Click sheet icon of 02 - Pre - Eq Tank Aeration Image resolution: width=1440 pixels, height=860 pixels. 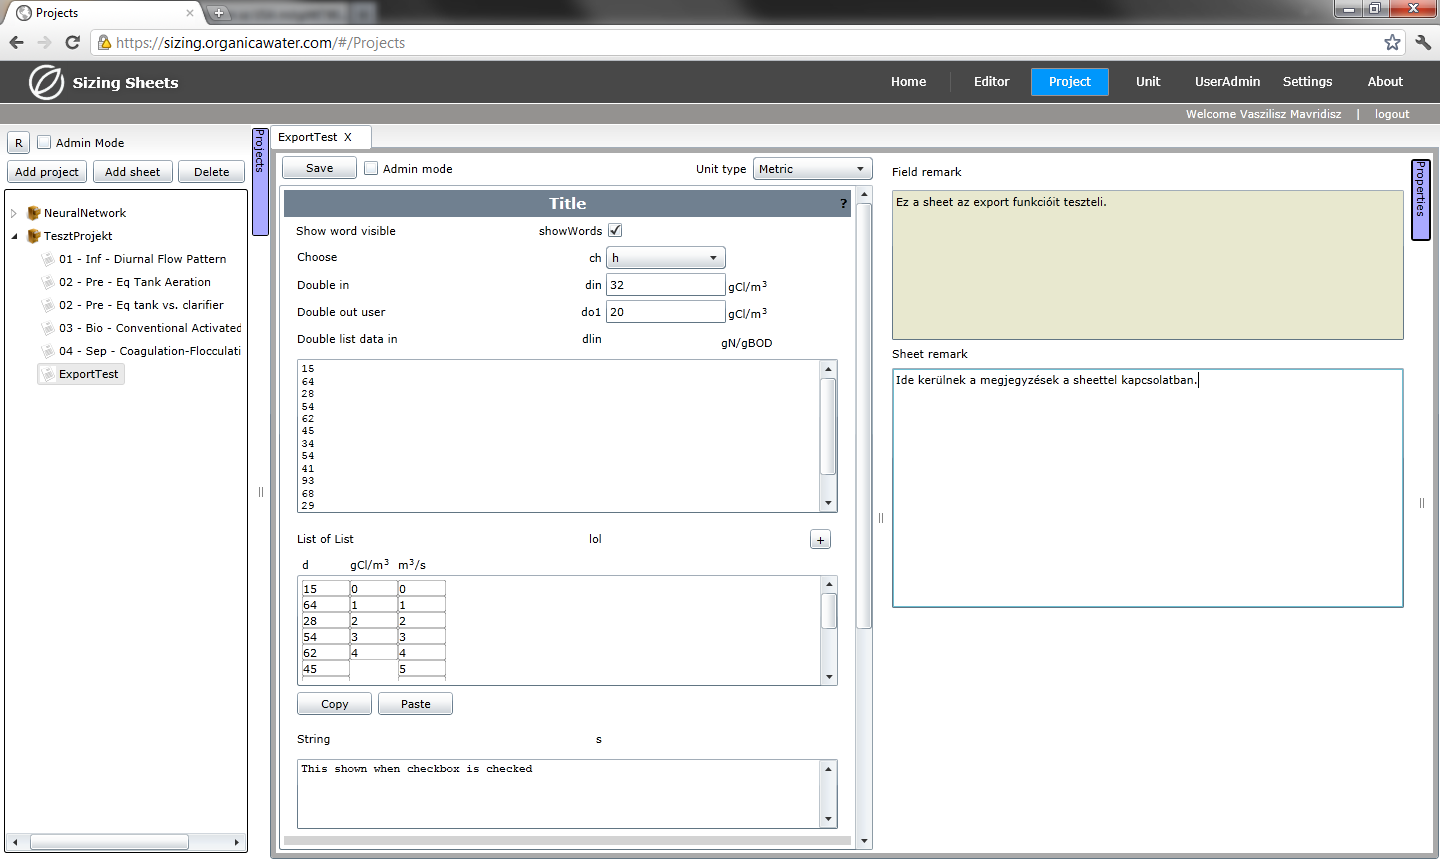[48, 282]
